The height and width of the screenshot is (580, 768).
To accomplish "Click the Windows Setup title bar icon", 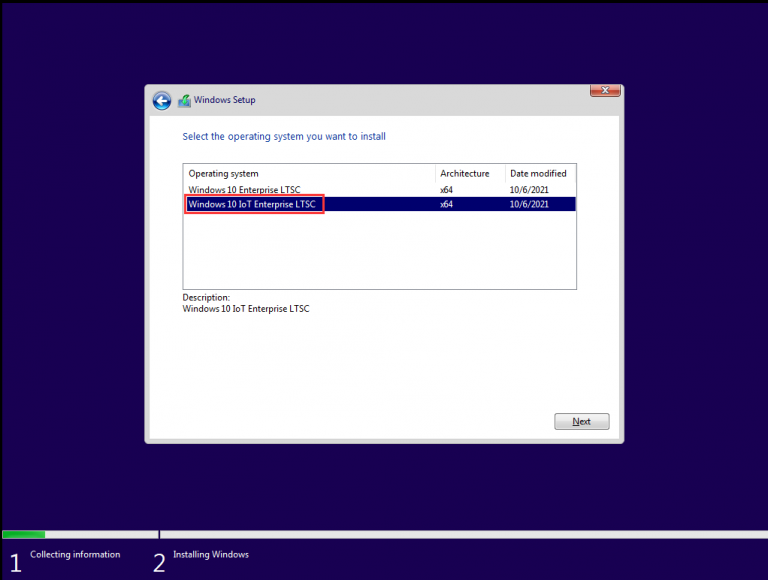I will click(184, 100).
